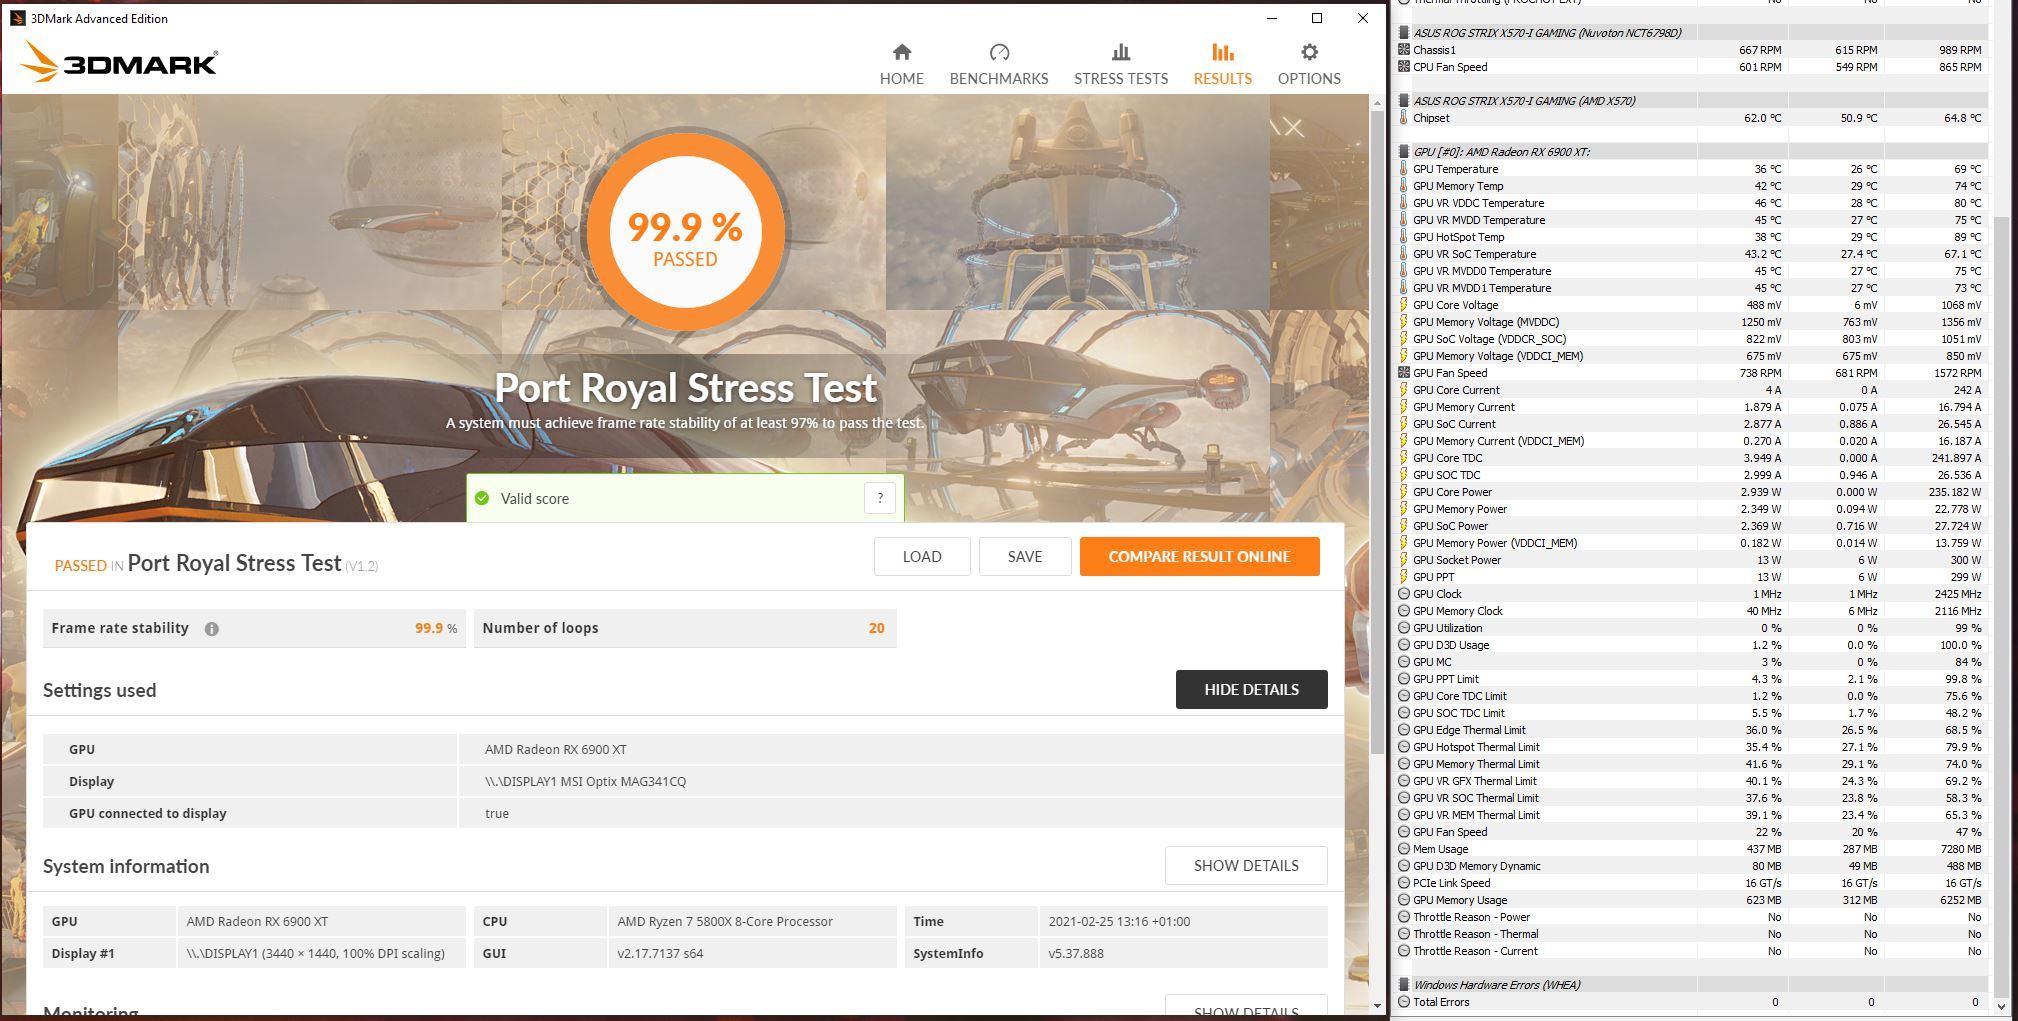This screenshot has width=2018, height=1021.
Task: Switch to the BENCHMARKS tab
Action: (999, 64)
